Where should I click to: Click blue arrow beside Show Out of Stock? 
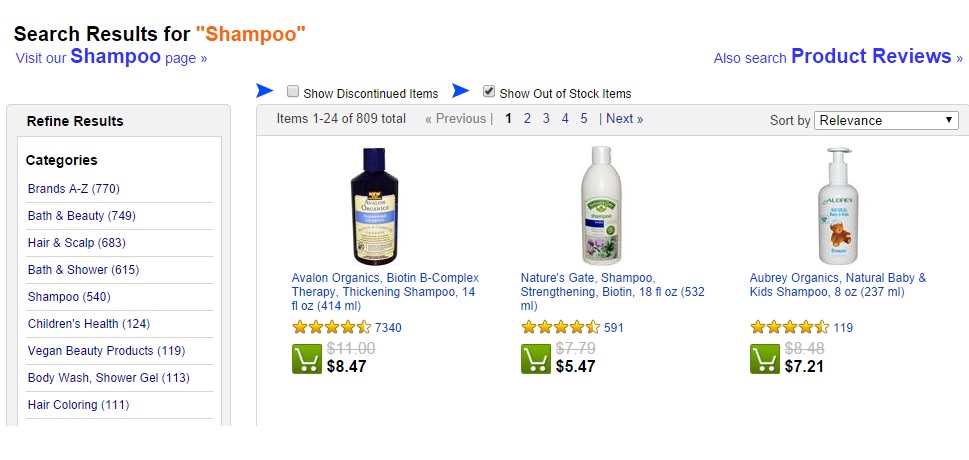pos(460,91)
